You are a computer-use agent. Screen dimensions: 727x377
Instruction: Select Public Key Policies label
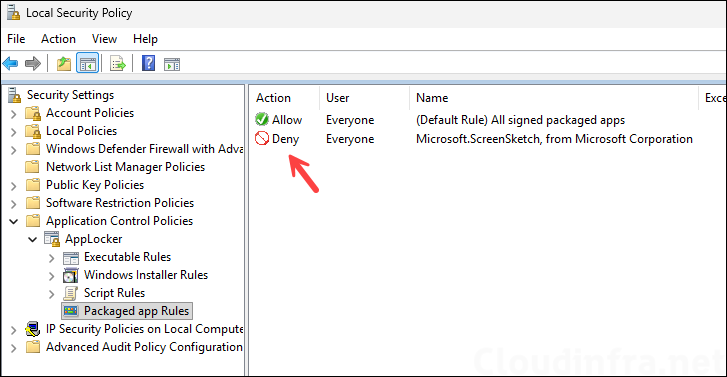click(95, 185)
